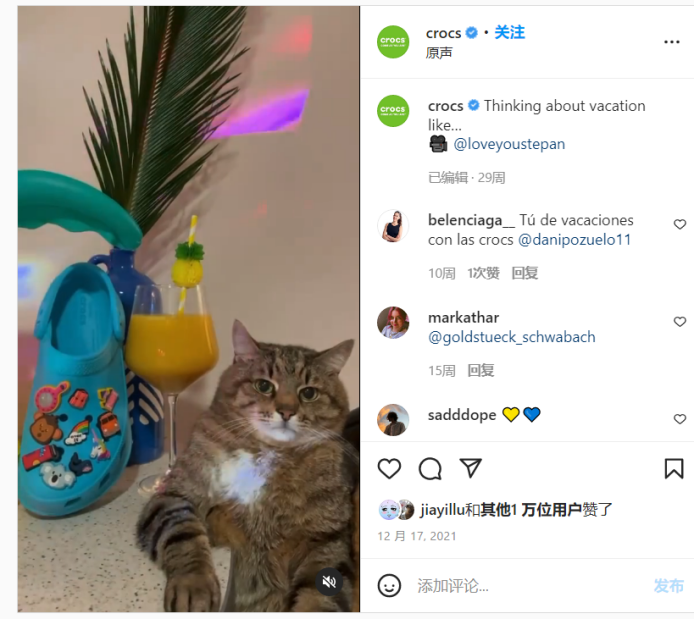Reply to markathar's comment via 回复
Image resolution: width=694 pixels, height=619 pixels.
(x=481, y=370)
